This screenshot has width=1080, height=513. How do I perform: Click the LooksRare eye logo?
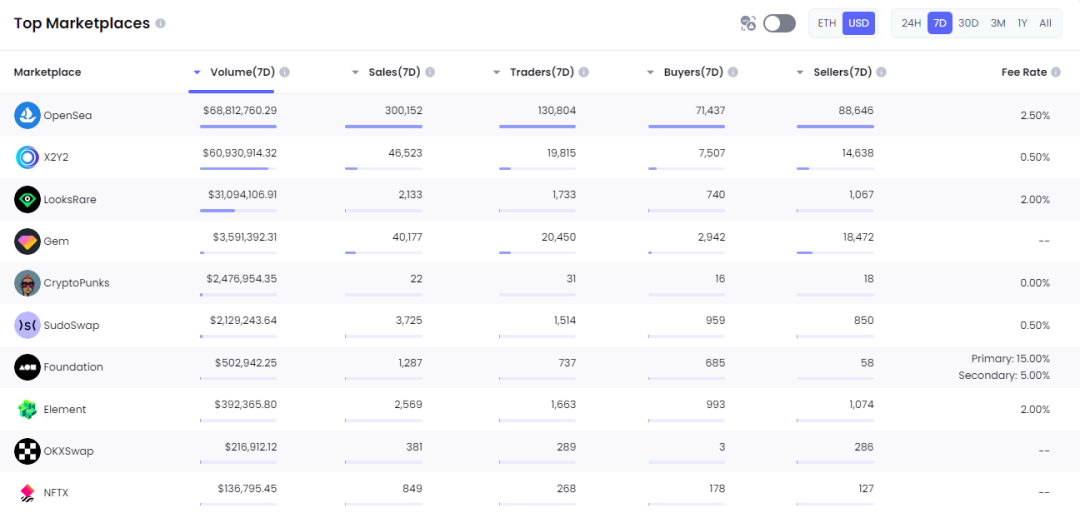pyautogui.click(x=28, y=199)
